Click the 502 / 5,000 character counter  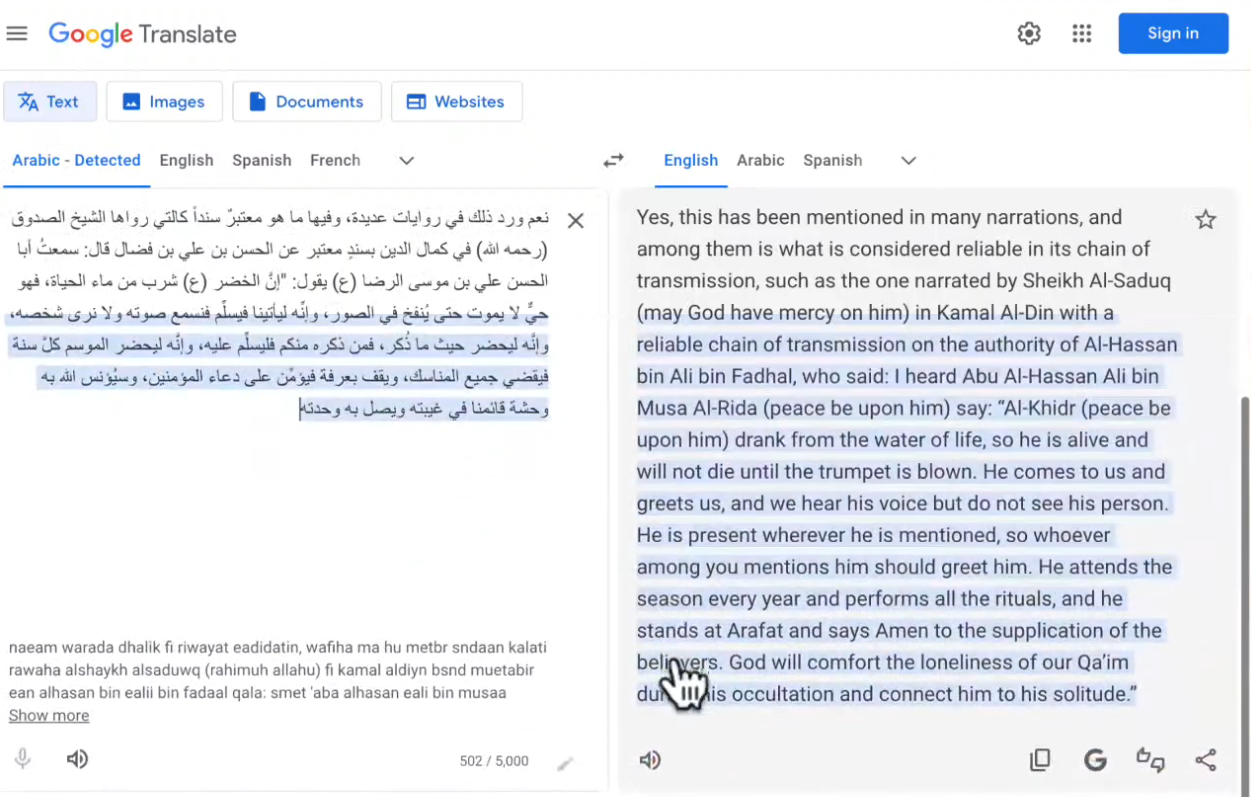click(x=494, y=761)
